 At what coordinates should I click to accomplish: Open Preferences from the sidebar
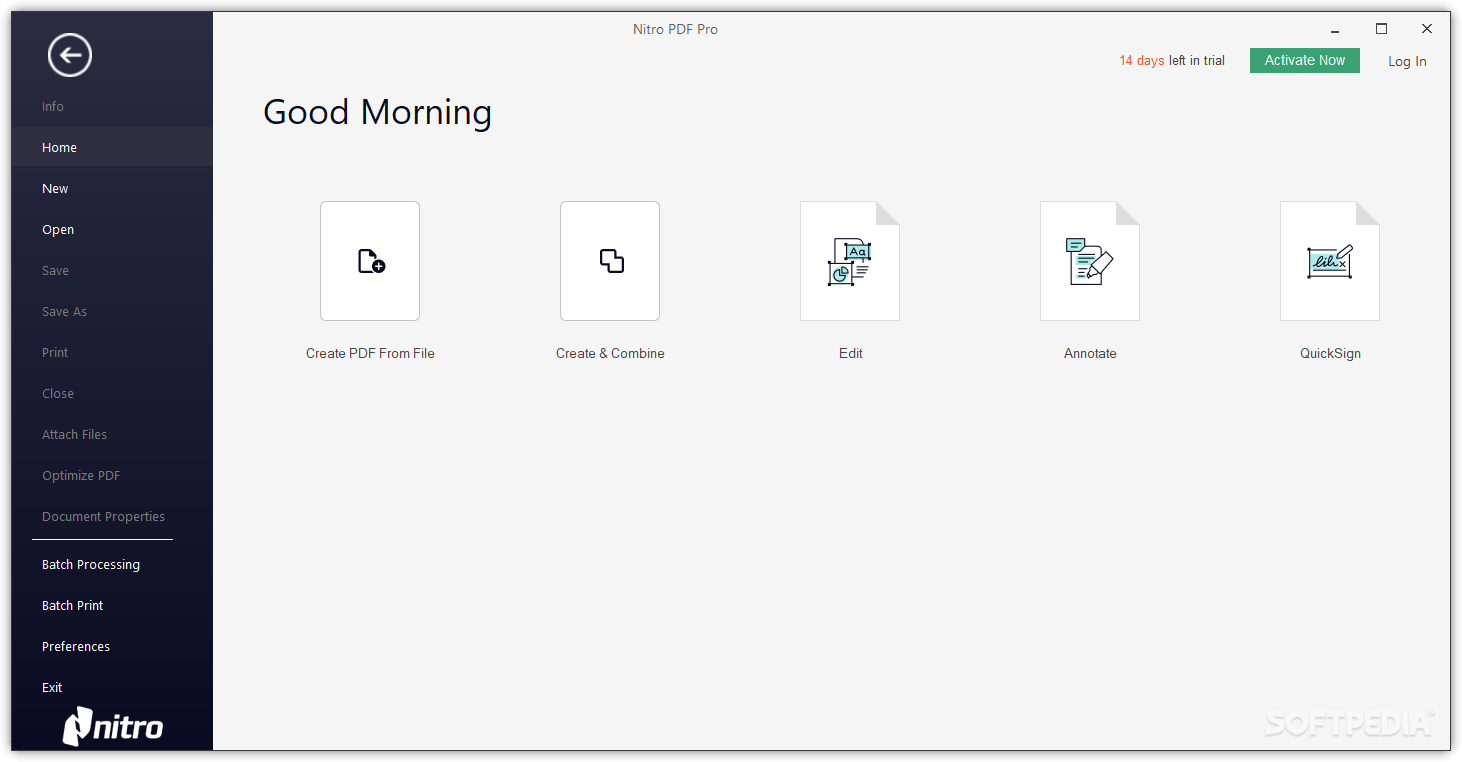112,646
